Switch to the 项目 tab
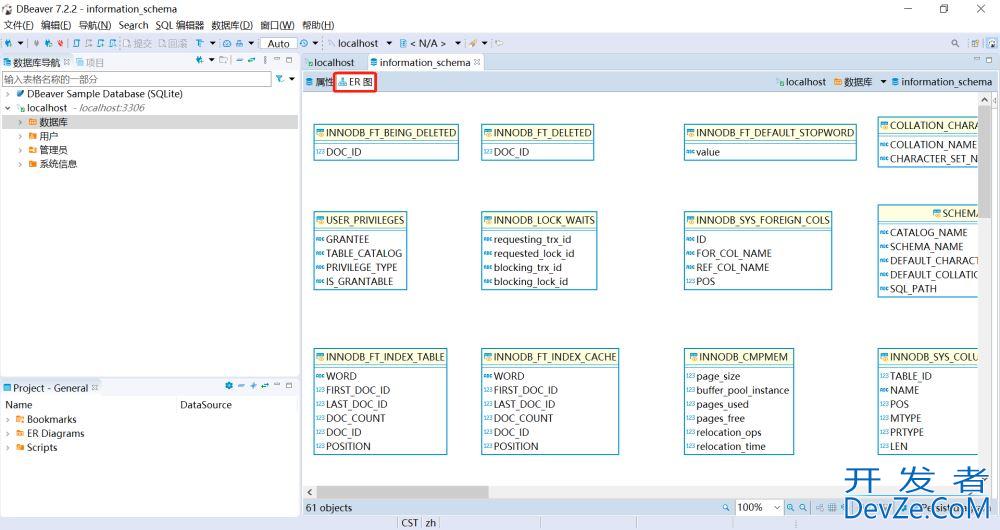The height and width of the screenshot is (530, 1000). 90,63
